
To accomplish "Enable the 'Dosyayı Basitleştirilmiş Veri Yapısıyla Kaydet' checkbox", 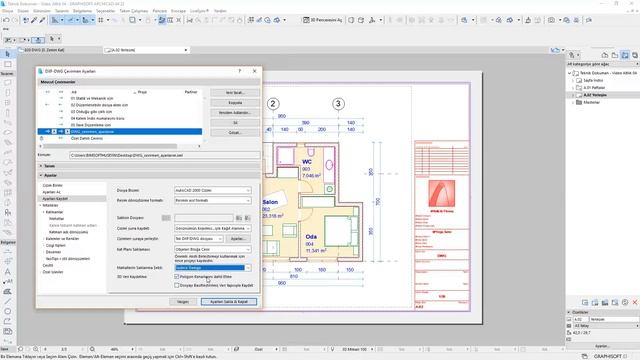I will [177, 285].
